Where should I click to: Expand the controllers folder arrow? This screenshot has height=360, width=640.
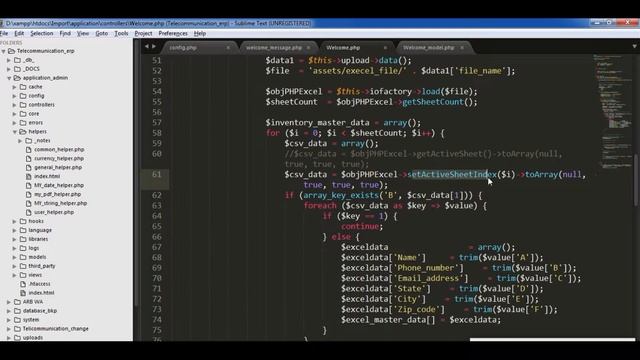[15, 105]
